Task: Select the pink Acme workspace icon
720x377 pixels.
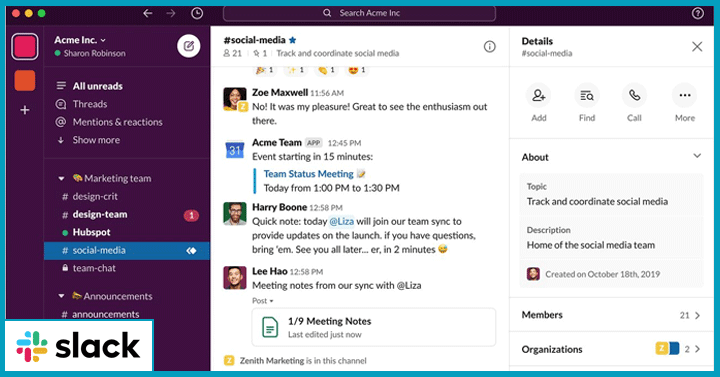Action: coord(25,46)
